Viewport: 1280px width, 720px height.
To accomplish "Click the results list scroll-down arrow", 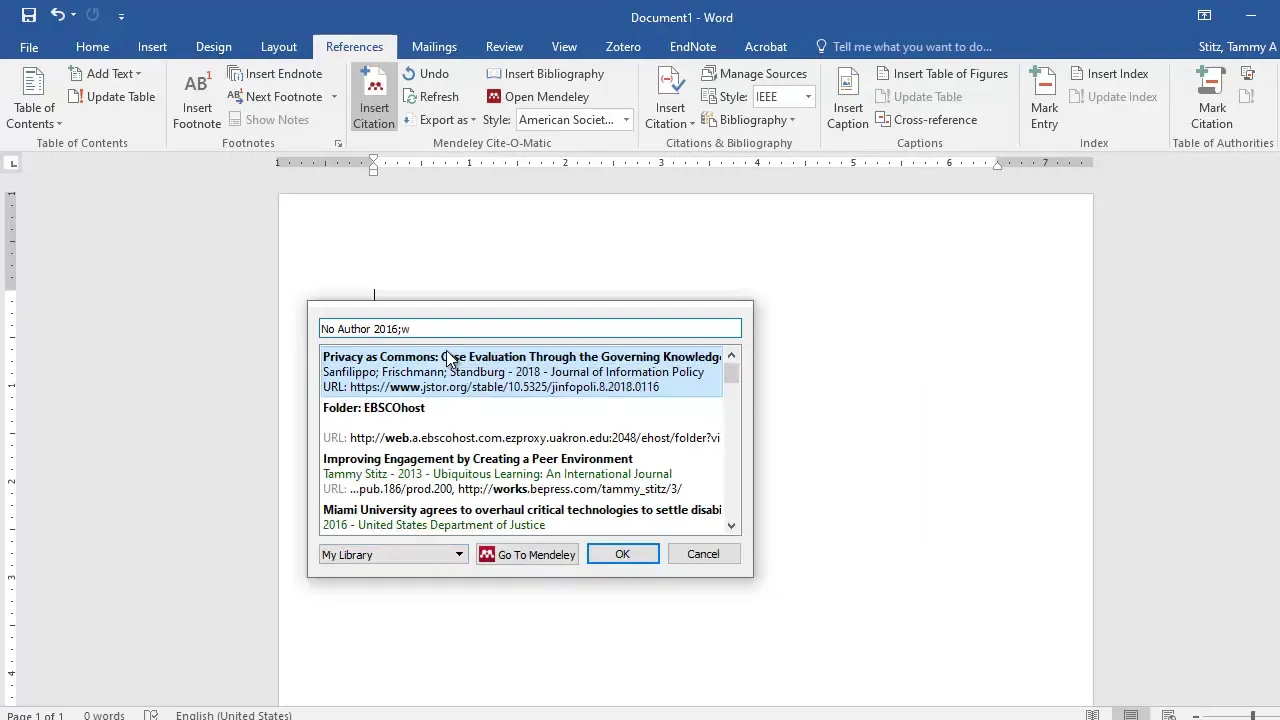I will (732, 526).
